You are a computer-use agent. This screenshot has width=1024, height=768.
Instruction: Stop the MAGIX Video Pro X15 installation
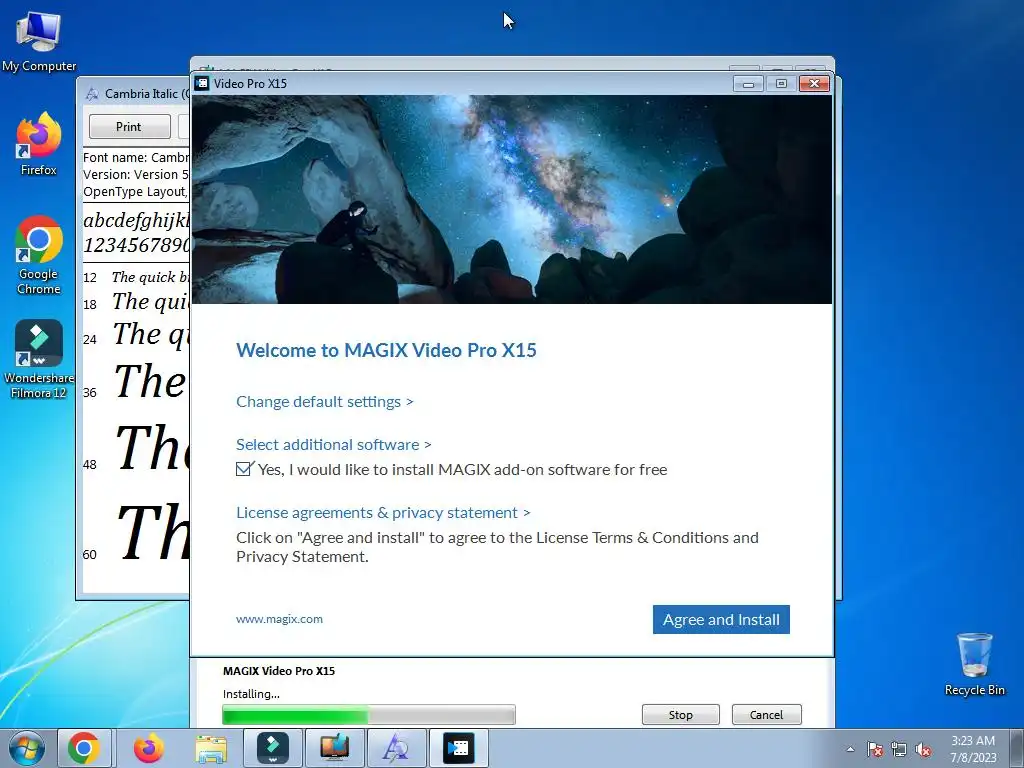[680, 714]
